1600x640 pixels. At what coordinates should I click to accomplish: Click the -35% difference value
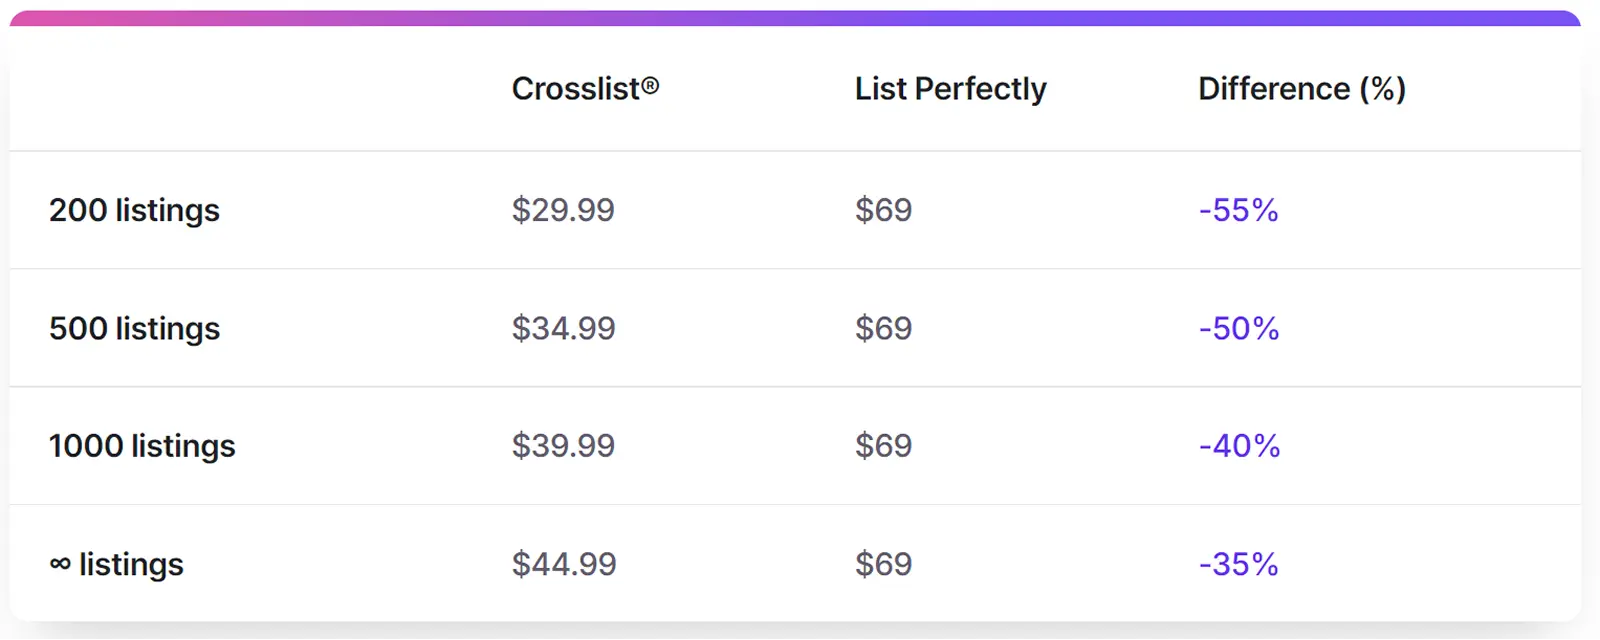pyautogui.click(x=1238, y=564)
